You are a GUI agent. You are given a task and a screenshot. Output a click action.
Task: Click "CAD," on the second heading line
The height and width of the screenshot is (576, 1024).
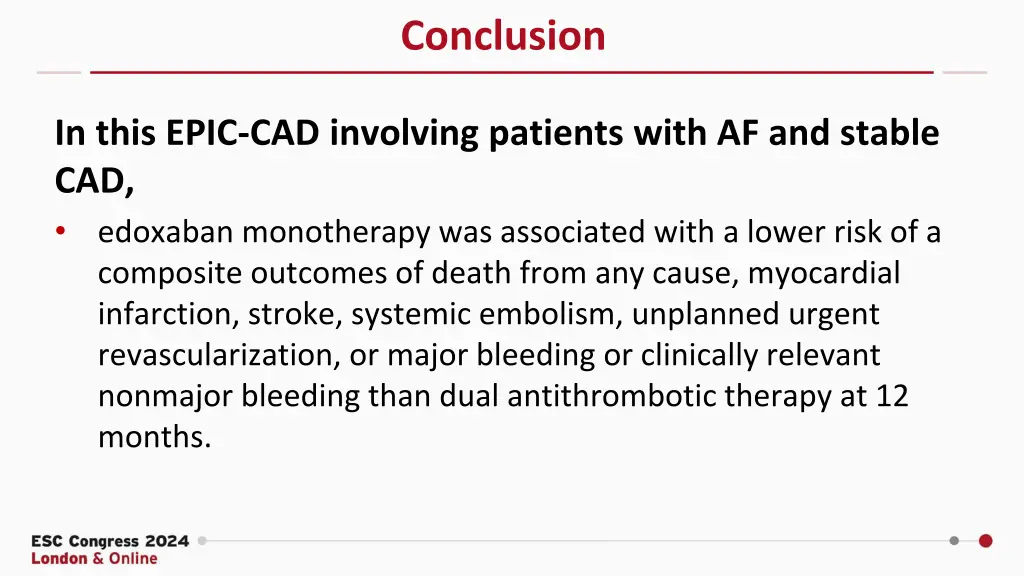pos(94,181)
